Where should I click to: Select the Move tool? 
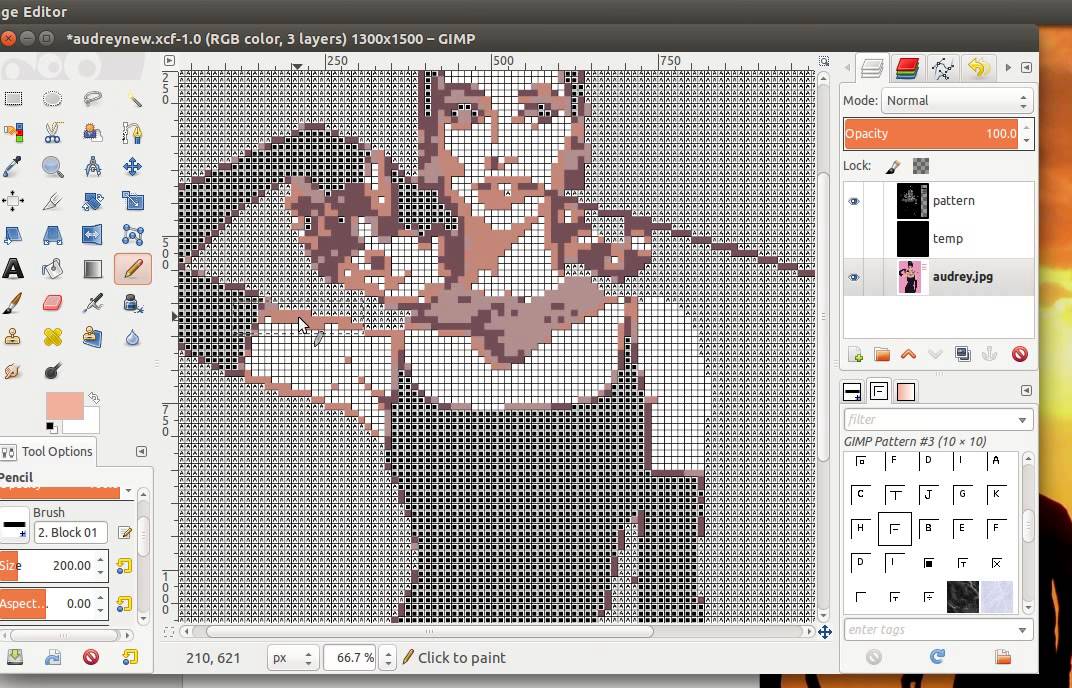133,166
